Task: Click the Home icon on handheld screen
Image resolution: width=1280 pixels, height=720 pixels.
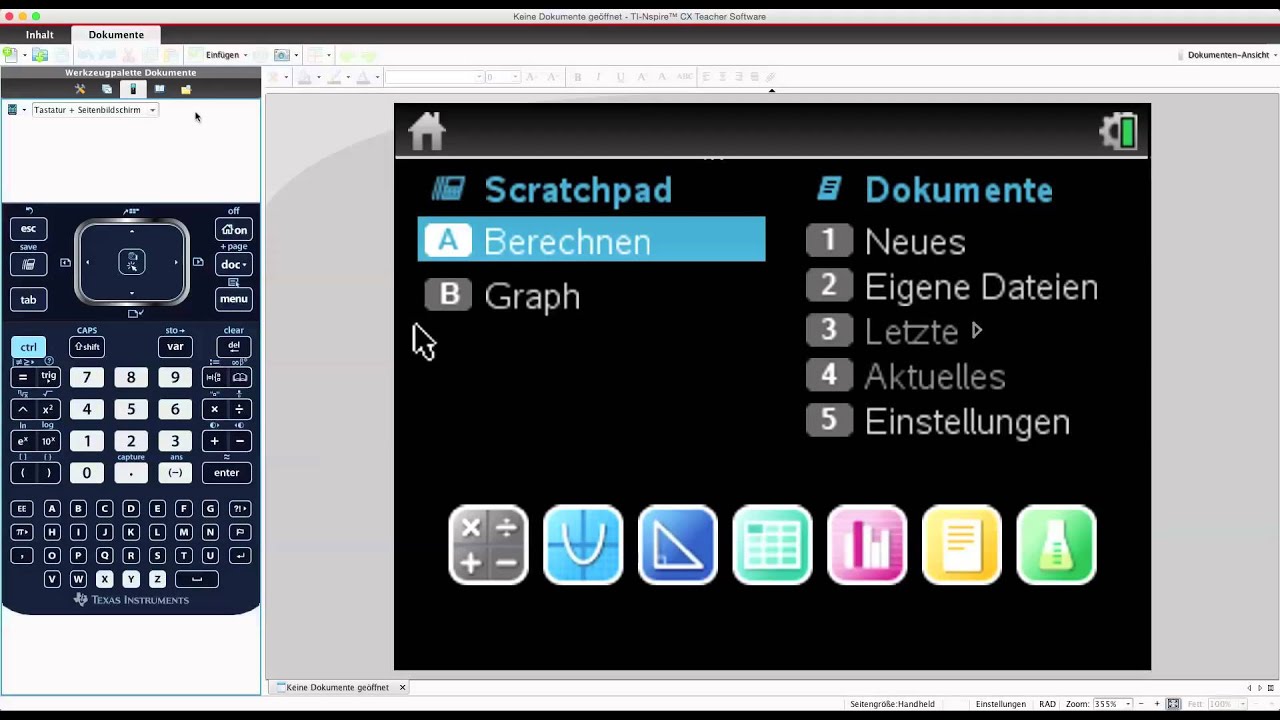Action: tap(426, 131)
